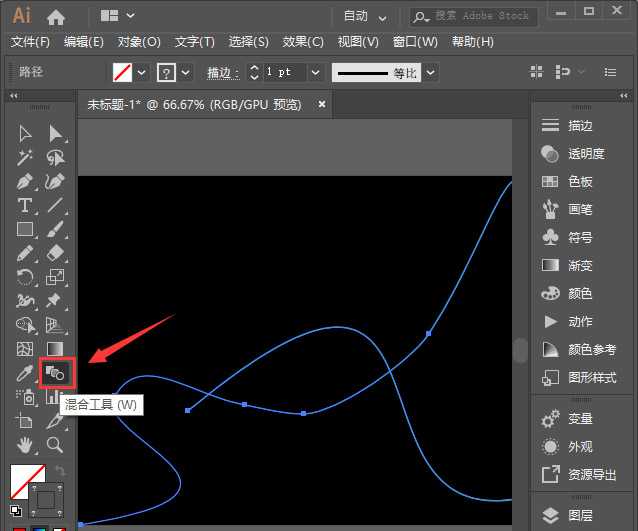Select the Pen tool
The image size is (638, 531).
click(x=26, y=181)
